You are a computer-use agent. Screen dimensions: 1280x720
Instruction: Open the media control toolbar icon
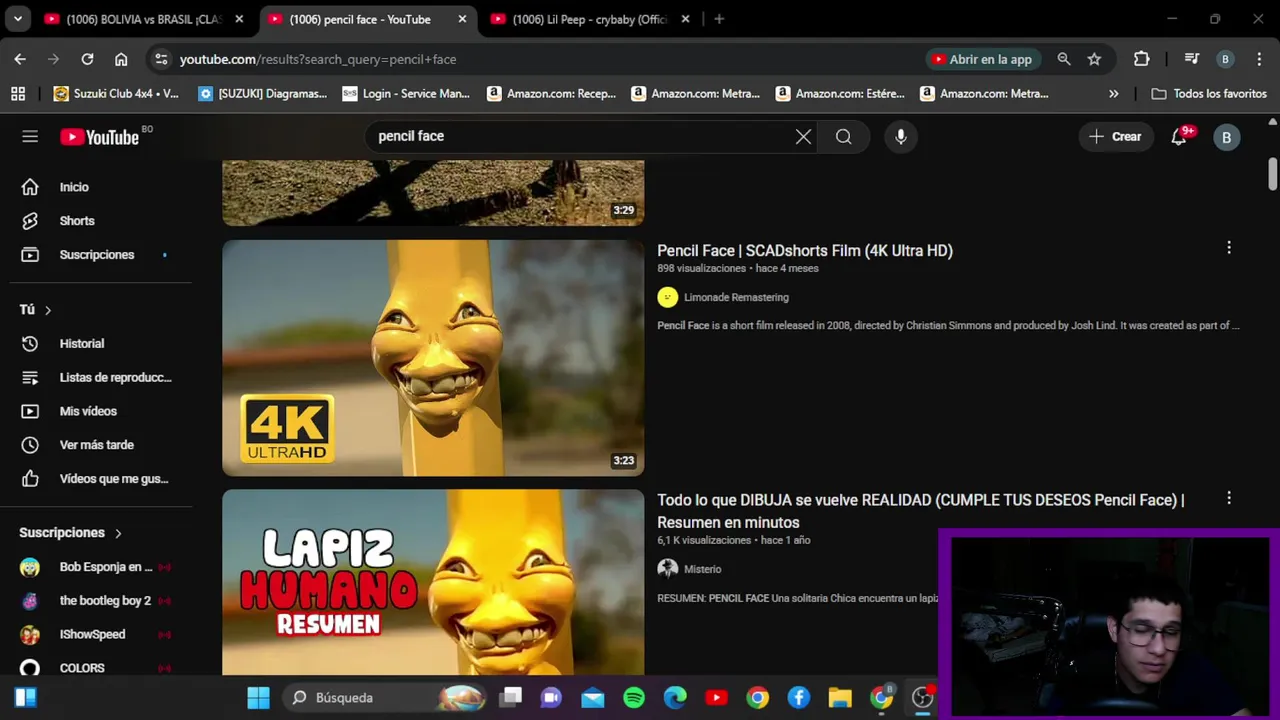(x=1191, y=59)
